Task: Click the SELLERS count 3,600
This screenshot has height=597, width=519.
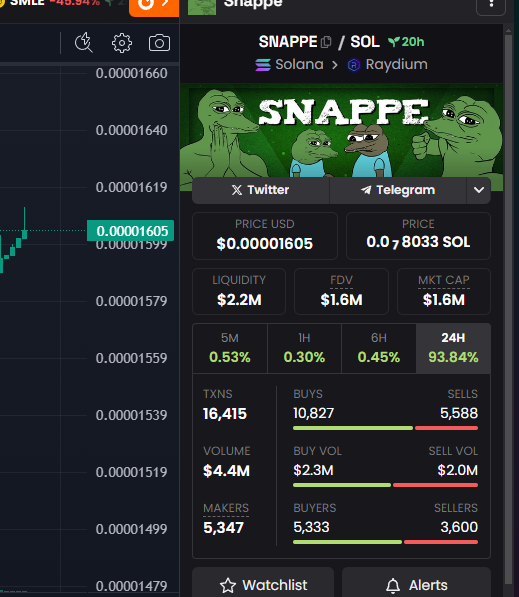Action: 459,527
